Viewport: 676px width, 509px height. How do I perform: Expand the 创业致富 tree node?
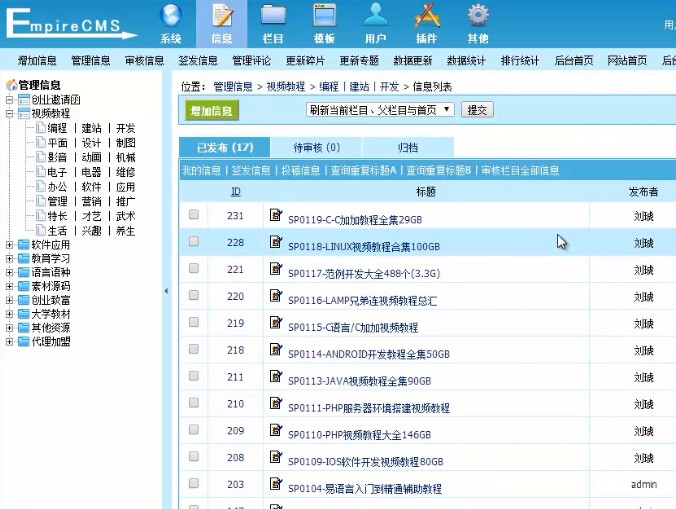(x=9, y=300)
